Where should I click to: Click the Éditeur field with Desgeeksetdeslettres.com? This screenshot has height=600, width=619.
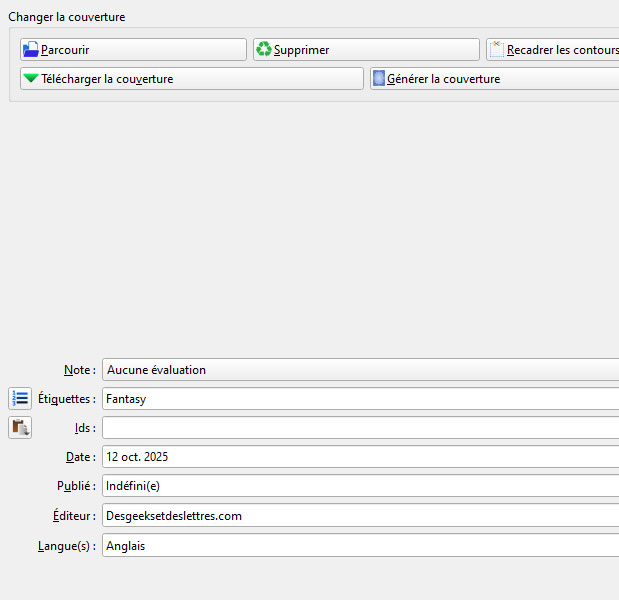360,515
